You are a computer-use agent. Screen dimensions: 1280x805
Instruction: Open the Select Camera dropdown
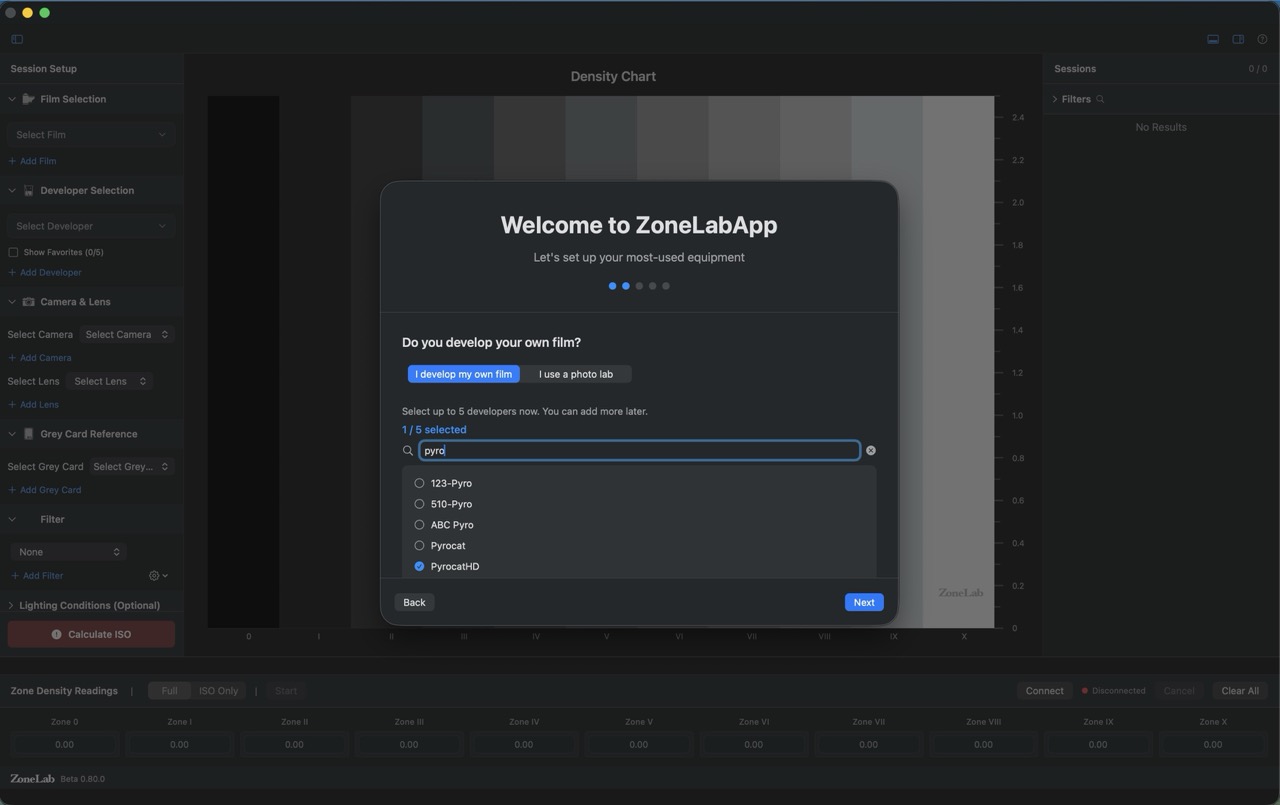(127, 334)
